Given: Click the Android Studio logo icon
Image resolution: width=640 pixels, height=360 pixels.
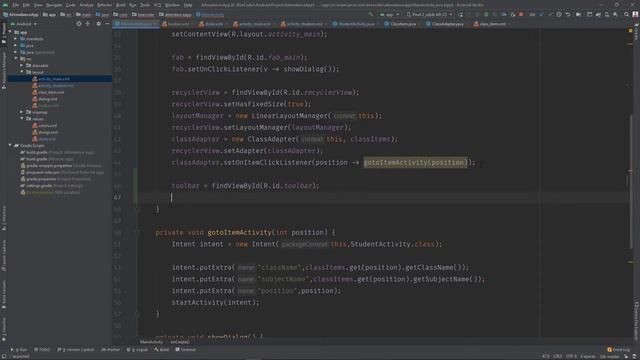Looking at the screenshot, I should coord(5,5).
